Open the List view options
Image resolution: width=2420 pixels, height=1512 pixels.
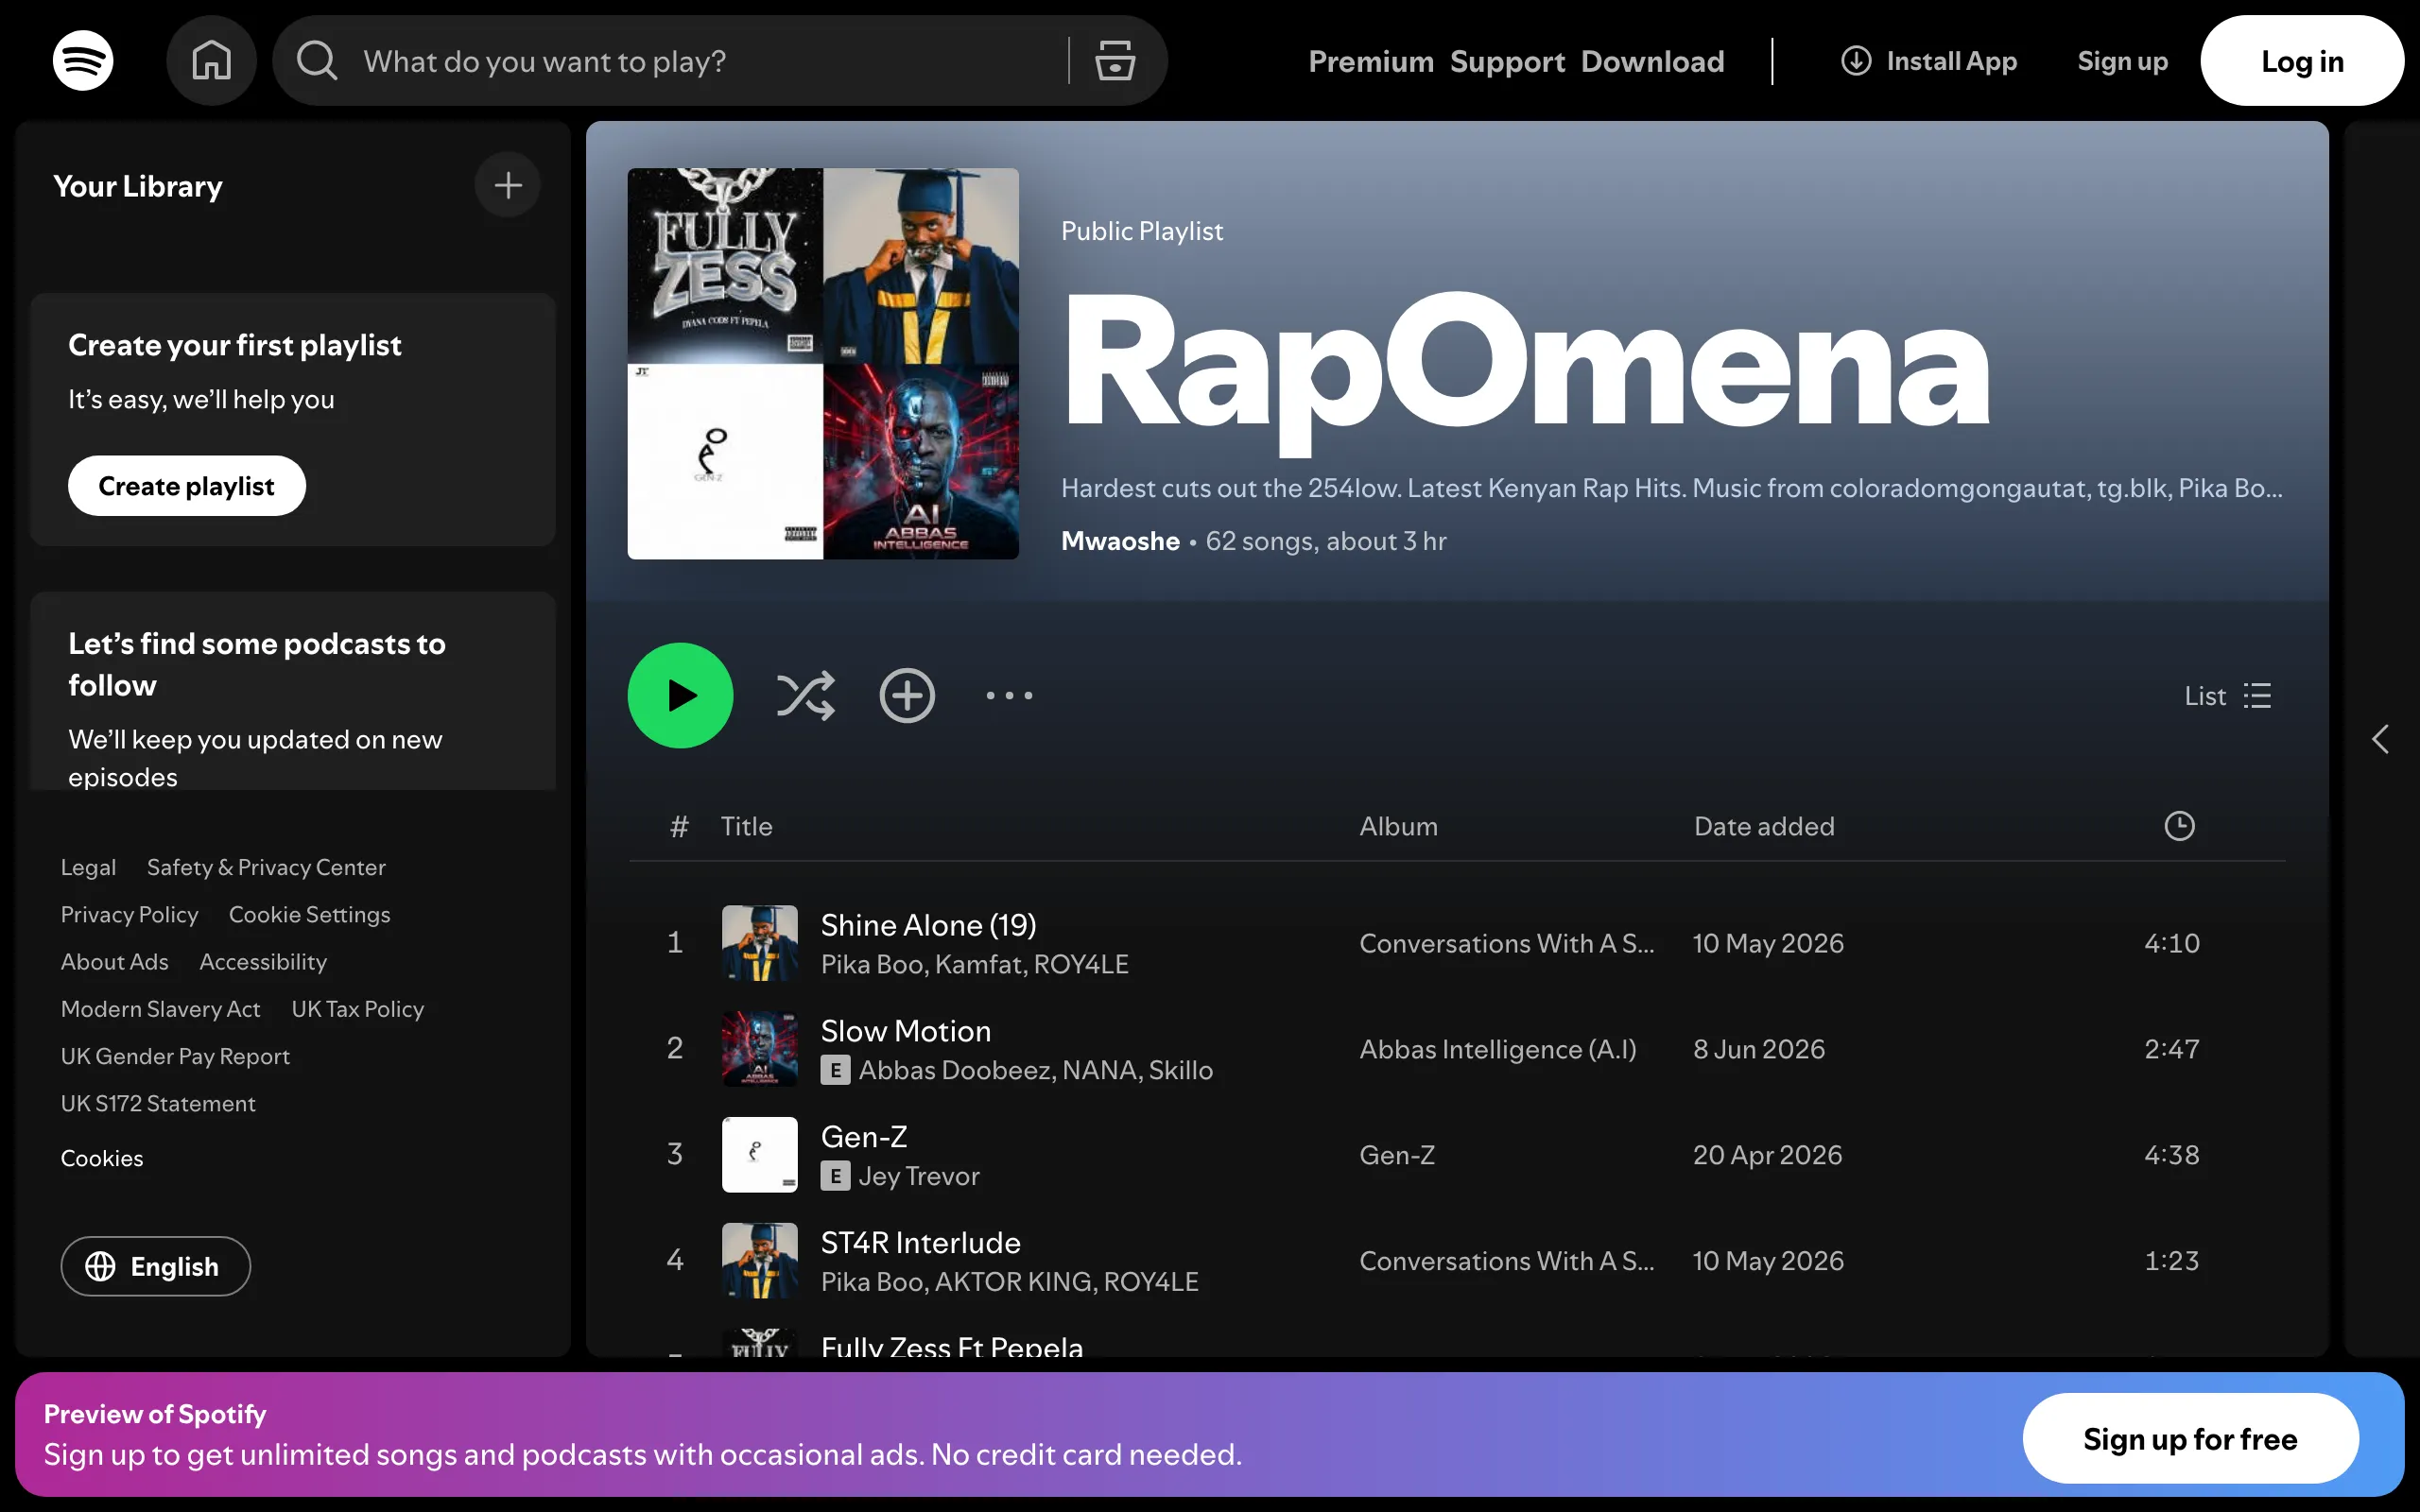(2228, 695)
